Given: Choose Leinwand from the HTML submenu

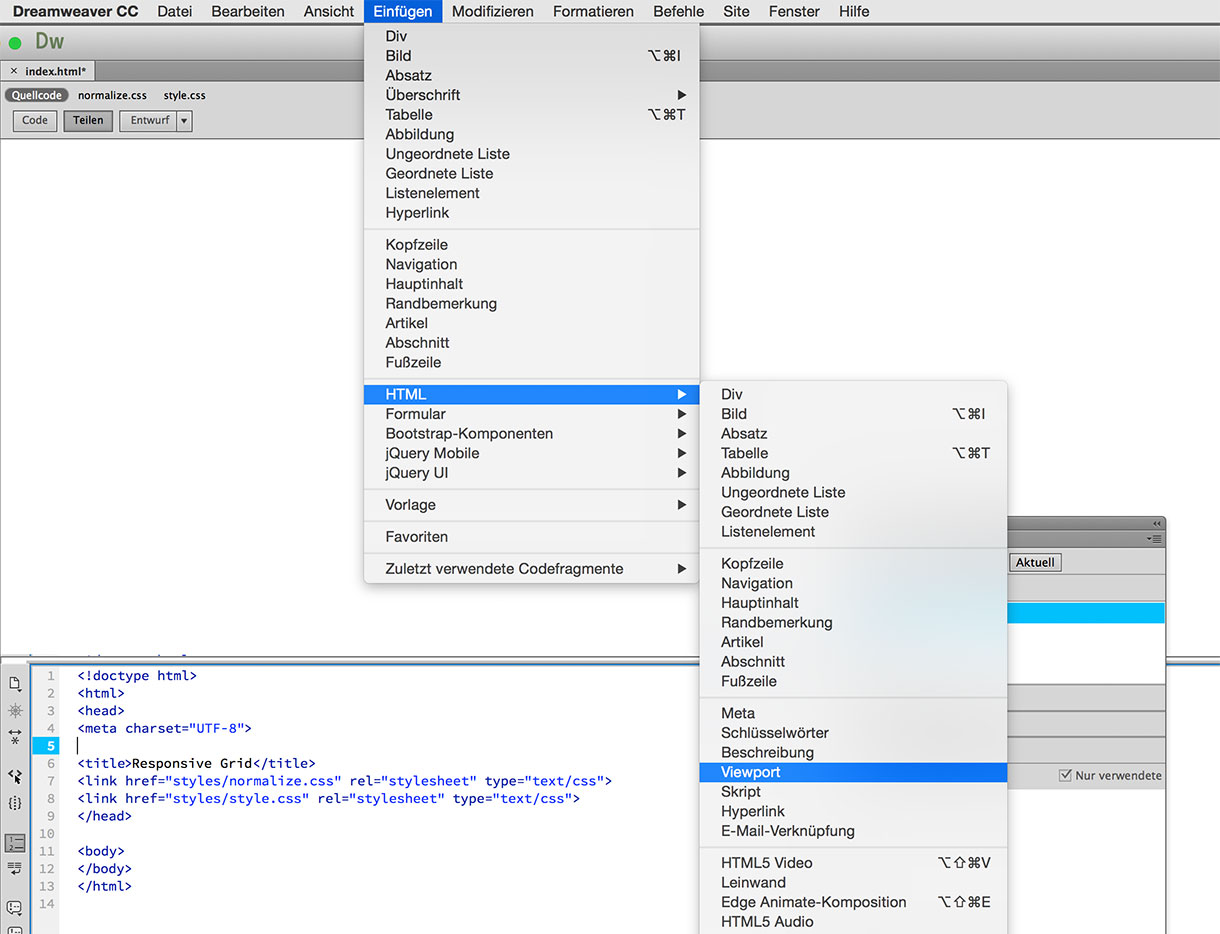Looking at the screenshot, I should coord(853,883).
